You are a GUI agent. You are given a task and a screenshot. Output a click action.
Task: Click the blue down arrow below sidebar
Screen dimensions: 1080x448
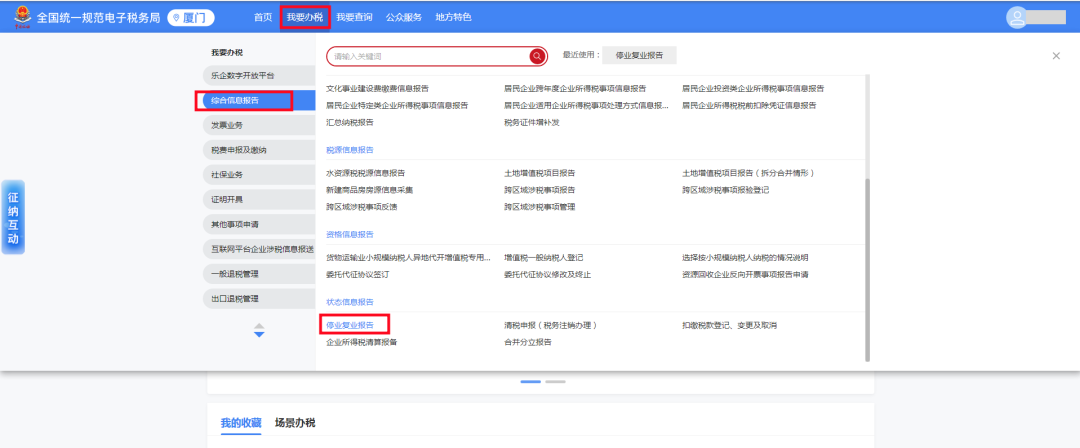pyautogui.click(x=259, y=334)
